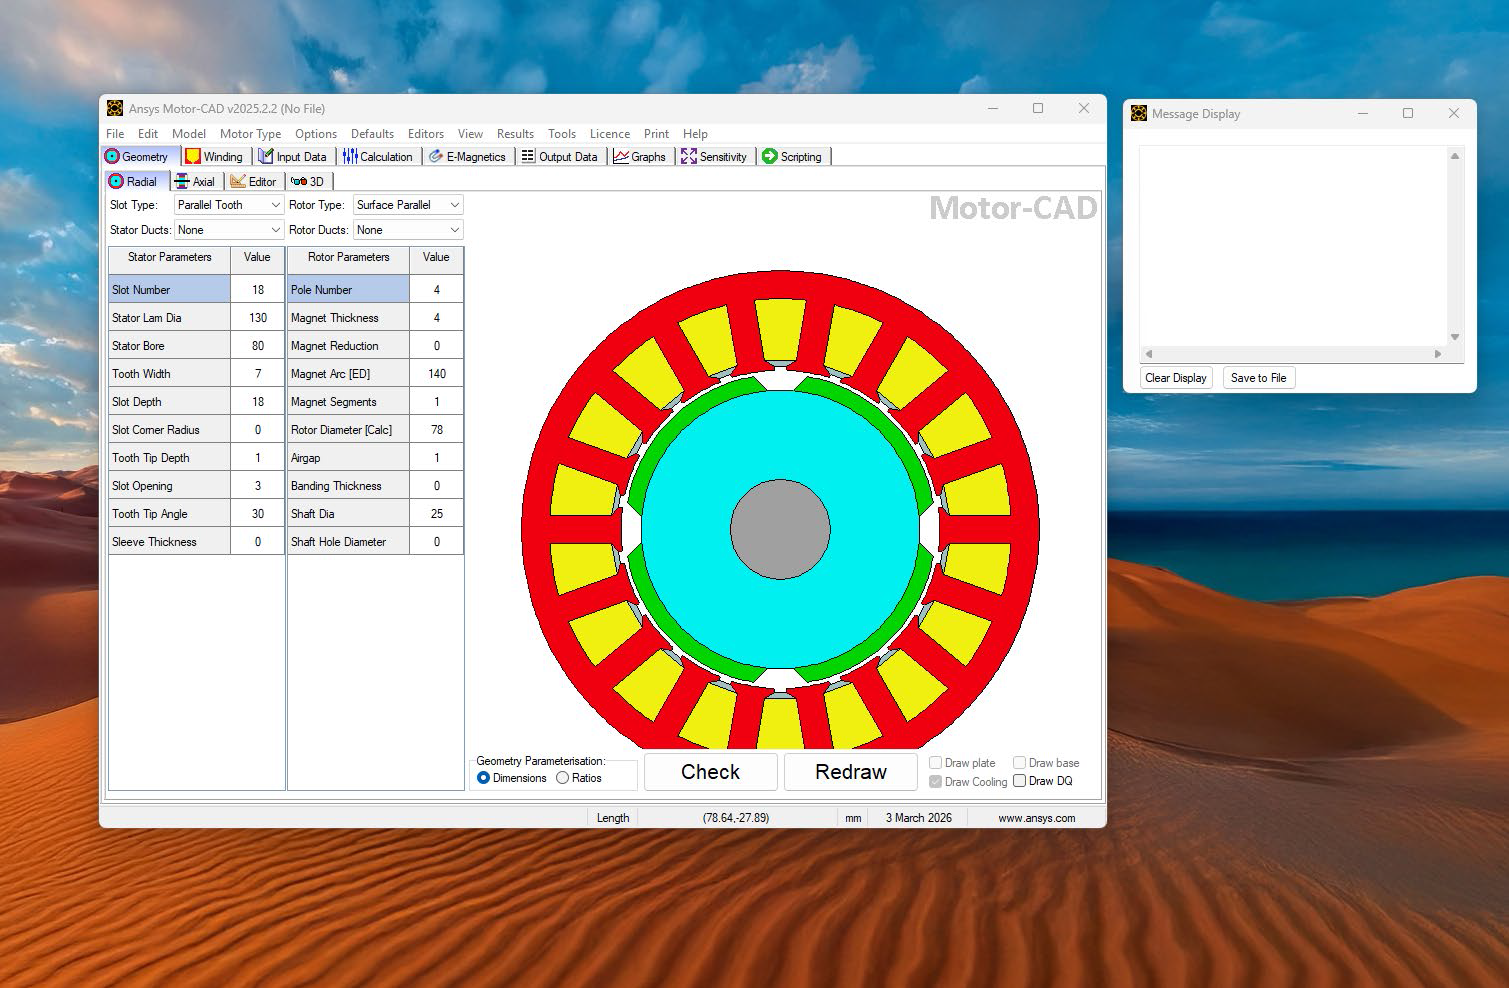Screen dimensions: 1509x988
Task: Select the Ratios radio button
Action: [x=563, y=778]
